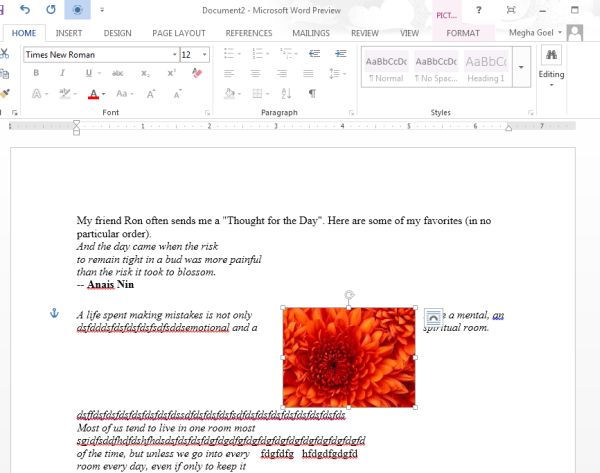This screenshot has height=473, width=600.
Task: Apply the Normal style
Action: 386,68
